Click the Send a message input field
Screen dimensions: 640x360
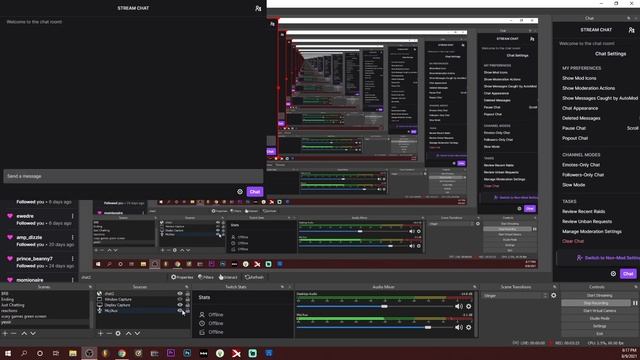[x=133, y=176]
